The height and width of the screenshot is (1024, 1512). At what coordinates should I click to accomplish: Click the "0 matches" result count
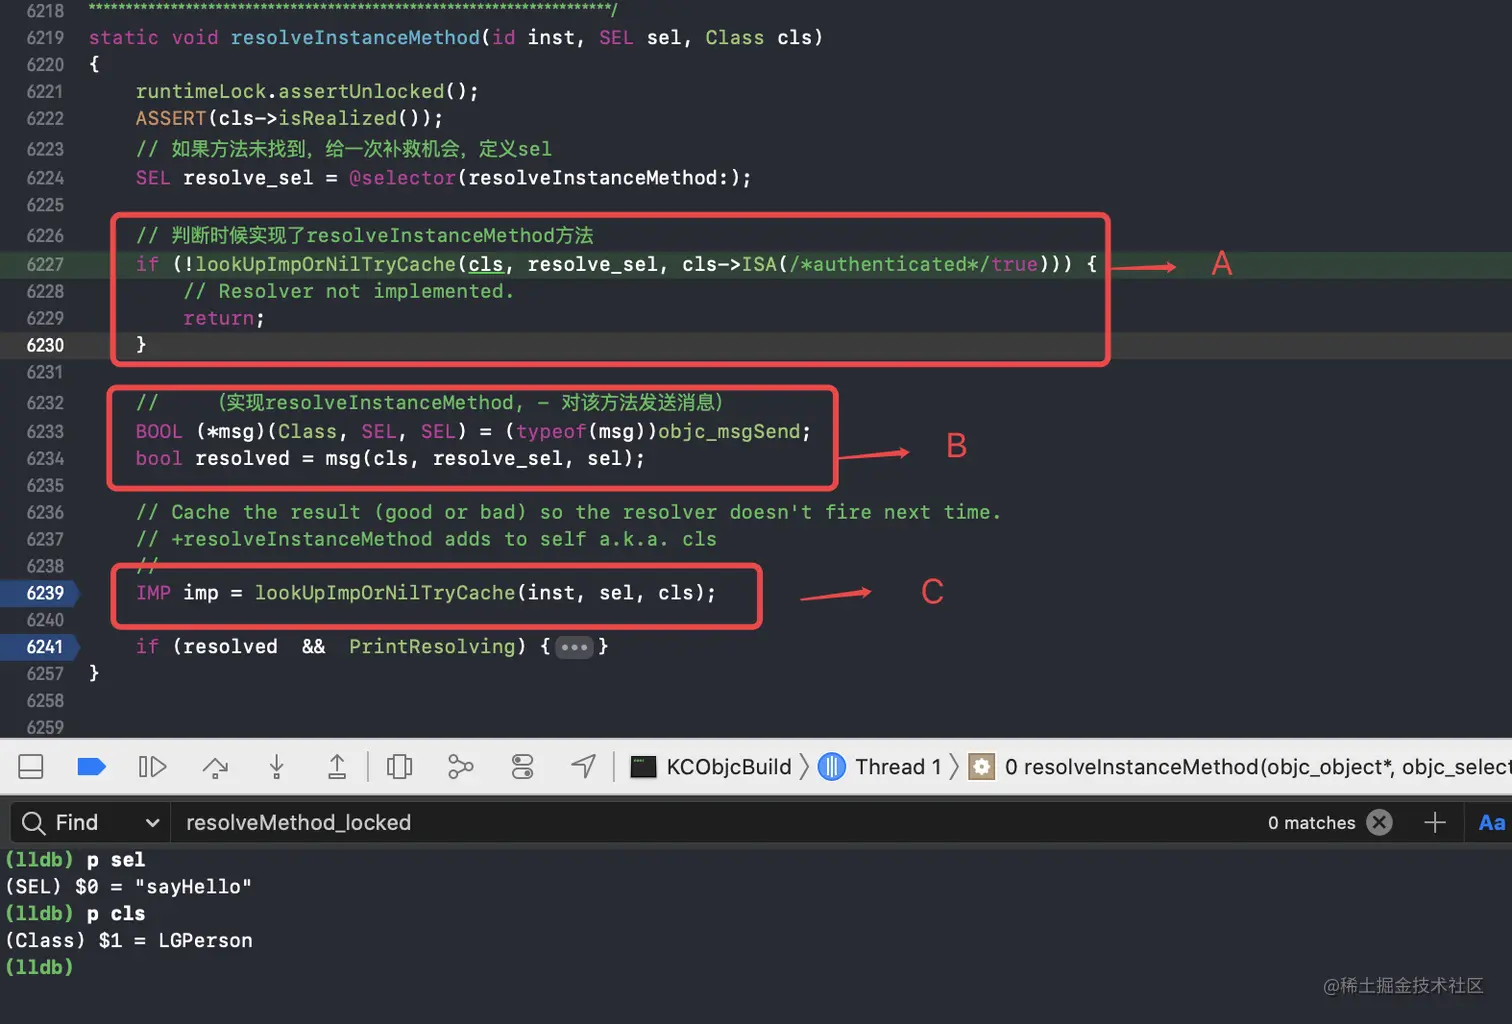pyautogui.click(x=1311, y=823)
